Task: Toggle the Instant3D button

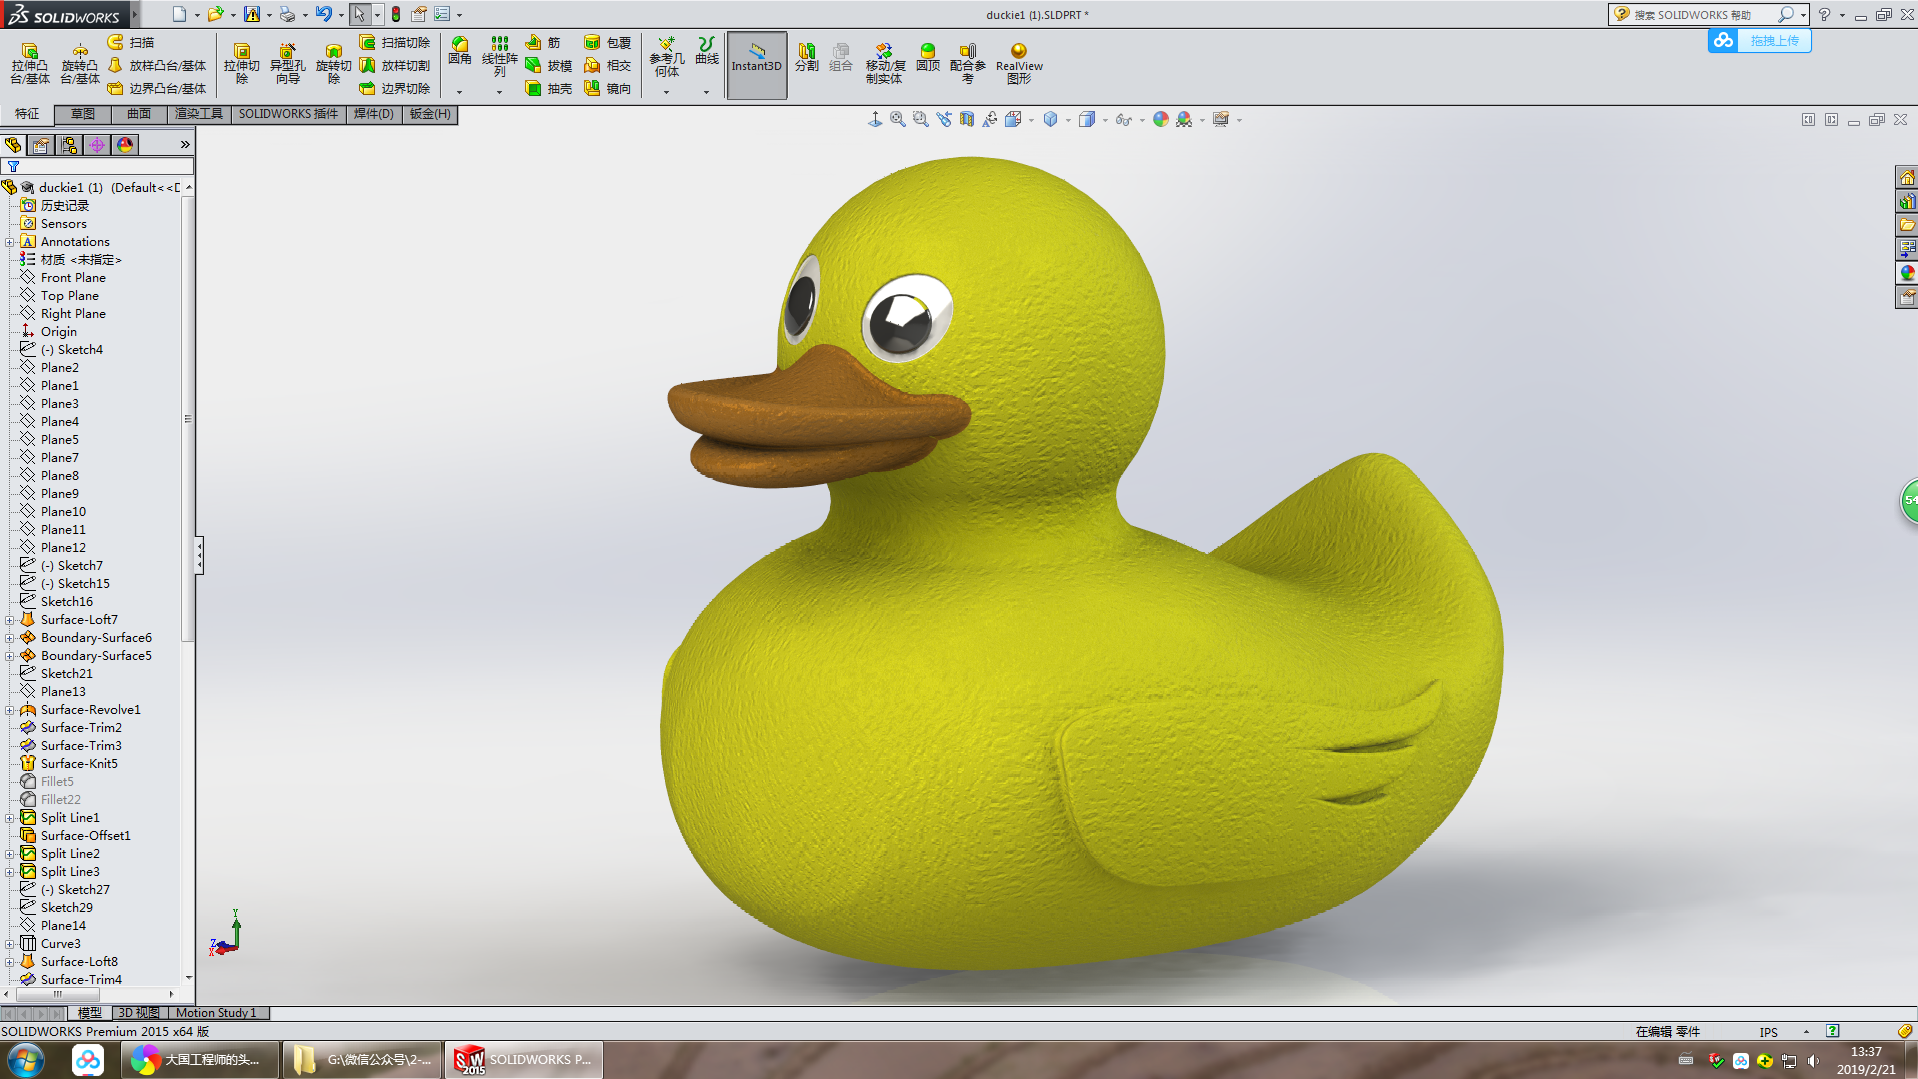Action: coord(756,65)
